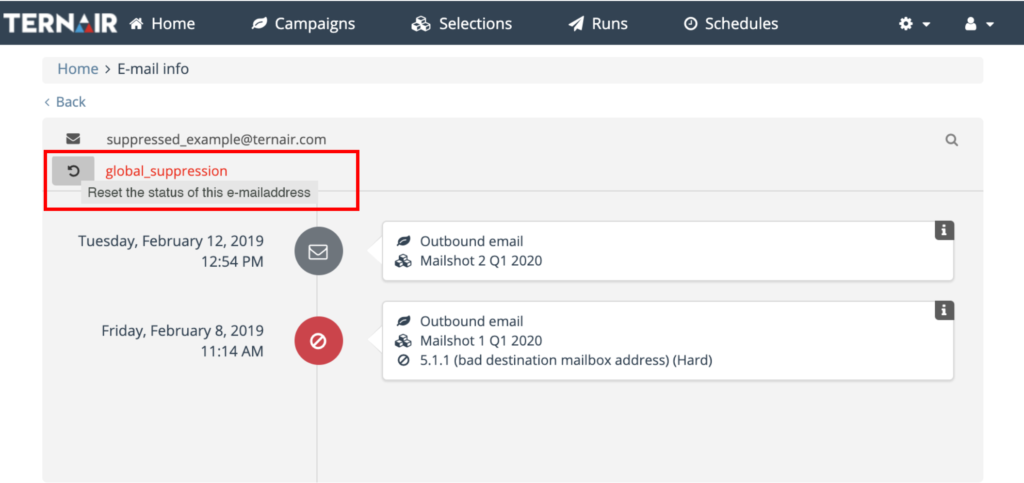Click the search magnifier icon
Screen dimensions: 1024x483
952,141
